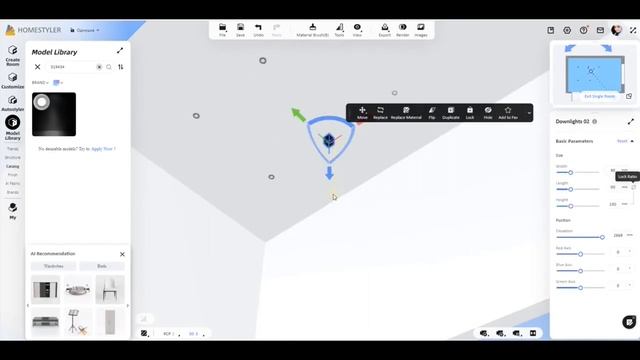Image resolution: width=640 pixels, height=360 pixels.
Task: Rotate the minimap view left
Action: click(x=570, y=48)
